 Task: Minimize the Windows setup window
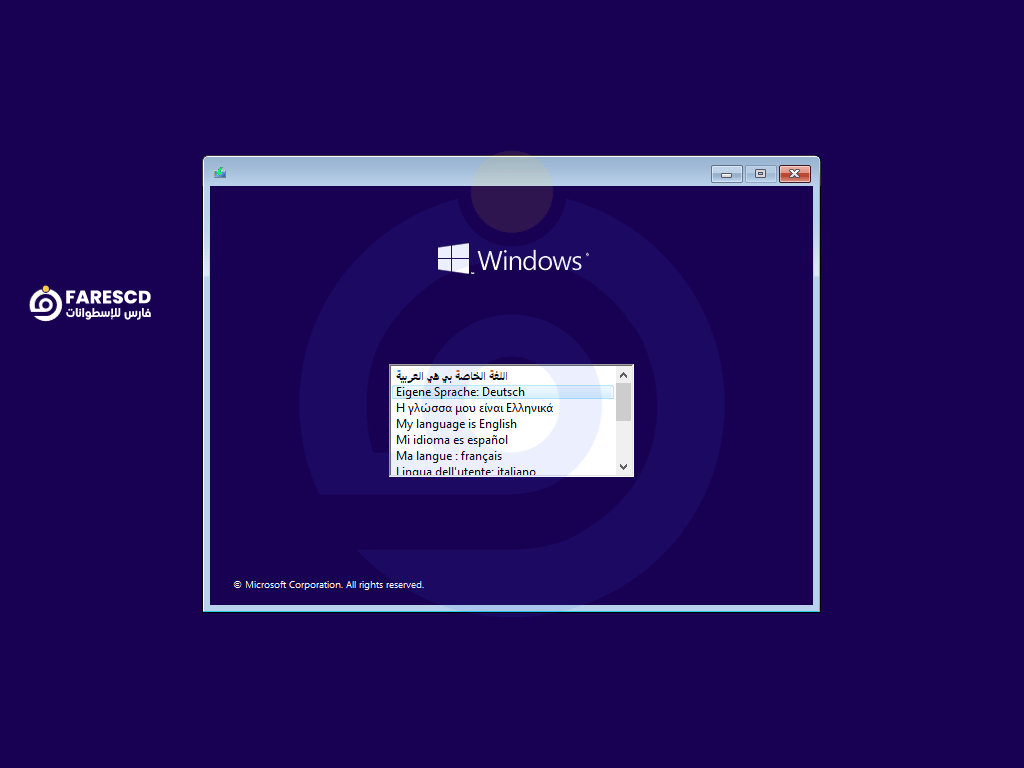coord(726,174)
